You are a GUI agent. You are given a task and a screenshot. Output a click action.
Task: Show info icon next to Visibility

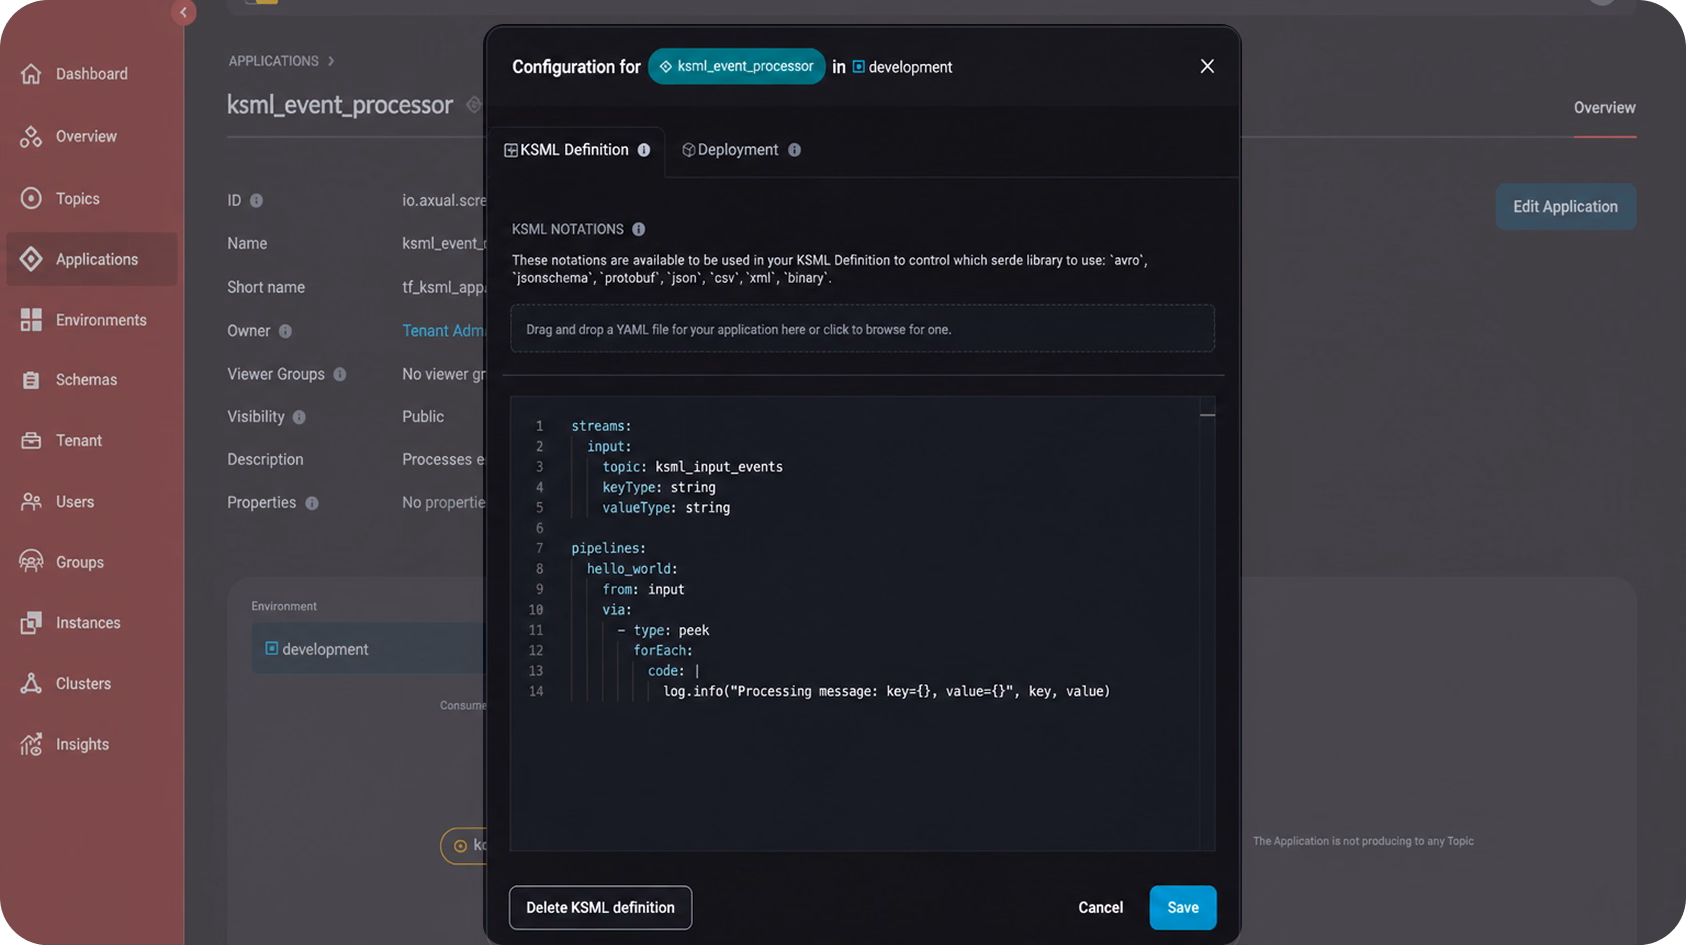coord(299,417)
